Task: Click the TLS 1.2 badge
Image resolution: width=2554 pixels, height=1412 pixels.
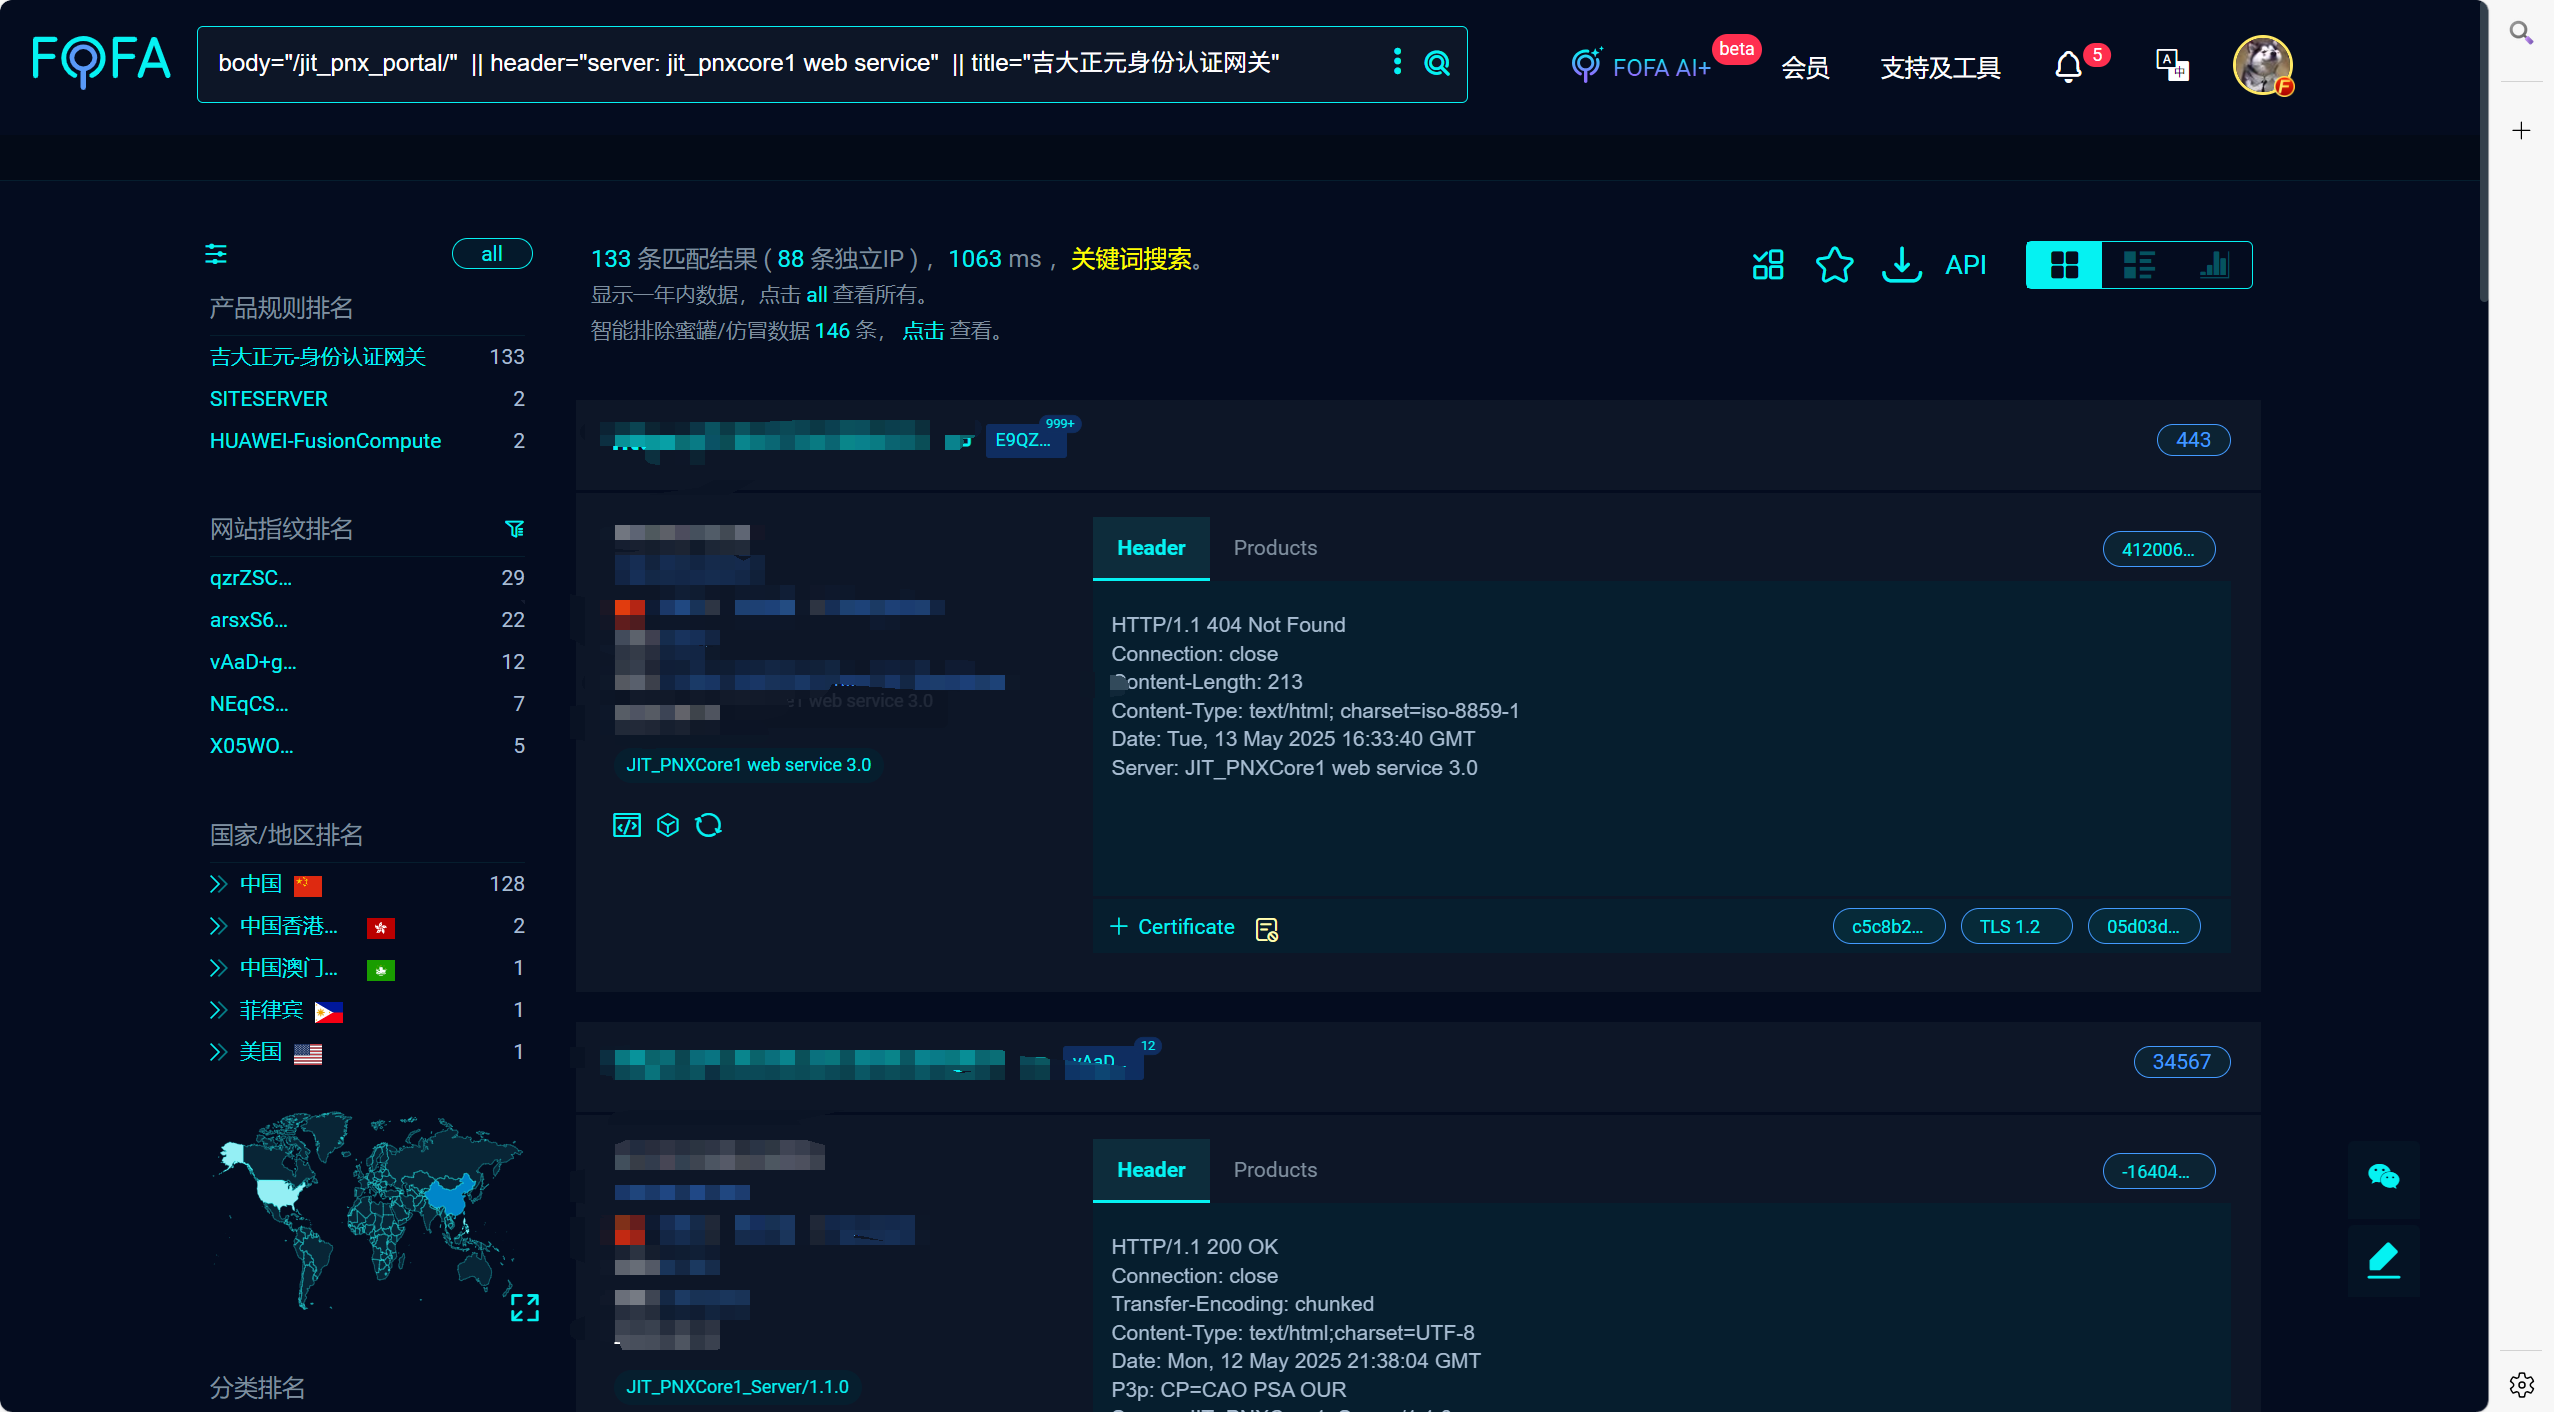Action: coord(2016,927)
